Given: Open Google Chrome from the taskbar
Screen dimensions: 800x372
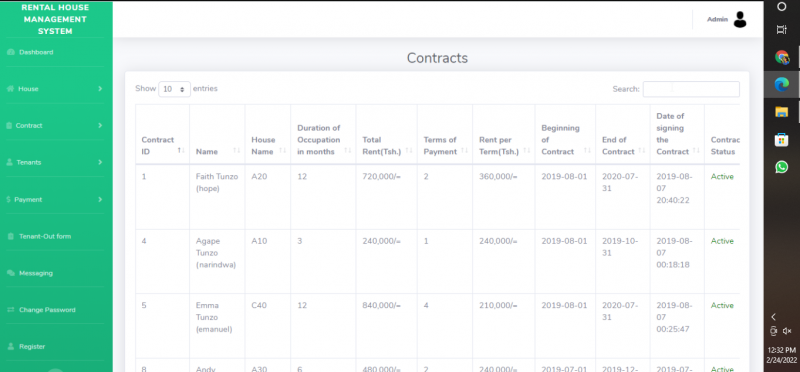Looking at the screenshot, I should (781, 57).
